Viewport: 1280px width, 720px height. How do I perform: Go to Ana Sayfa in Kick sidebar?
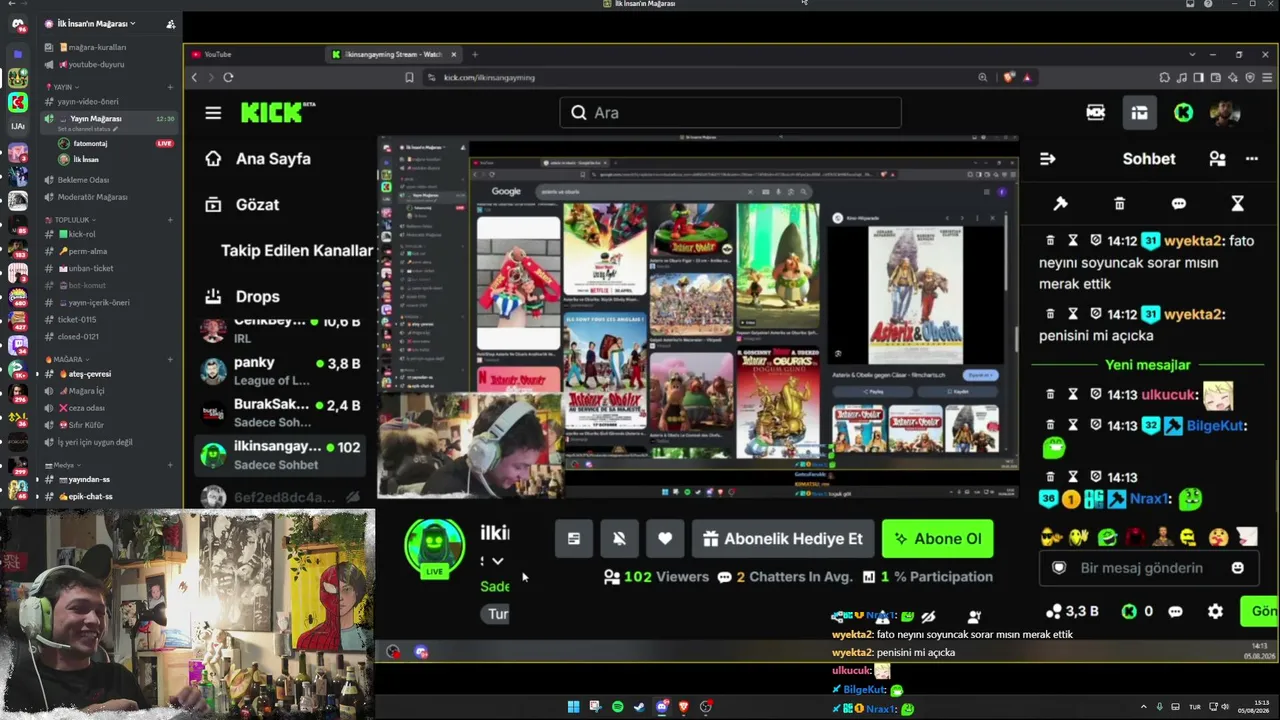coord(258,159)
